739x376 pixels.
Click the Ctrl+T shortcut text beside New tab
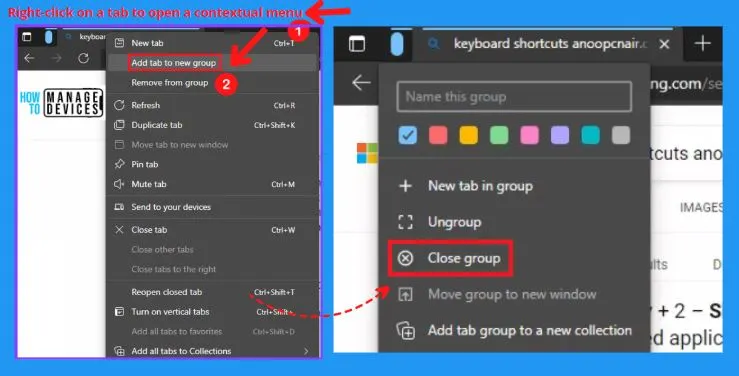click(284, 43)
